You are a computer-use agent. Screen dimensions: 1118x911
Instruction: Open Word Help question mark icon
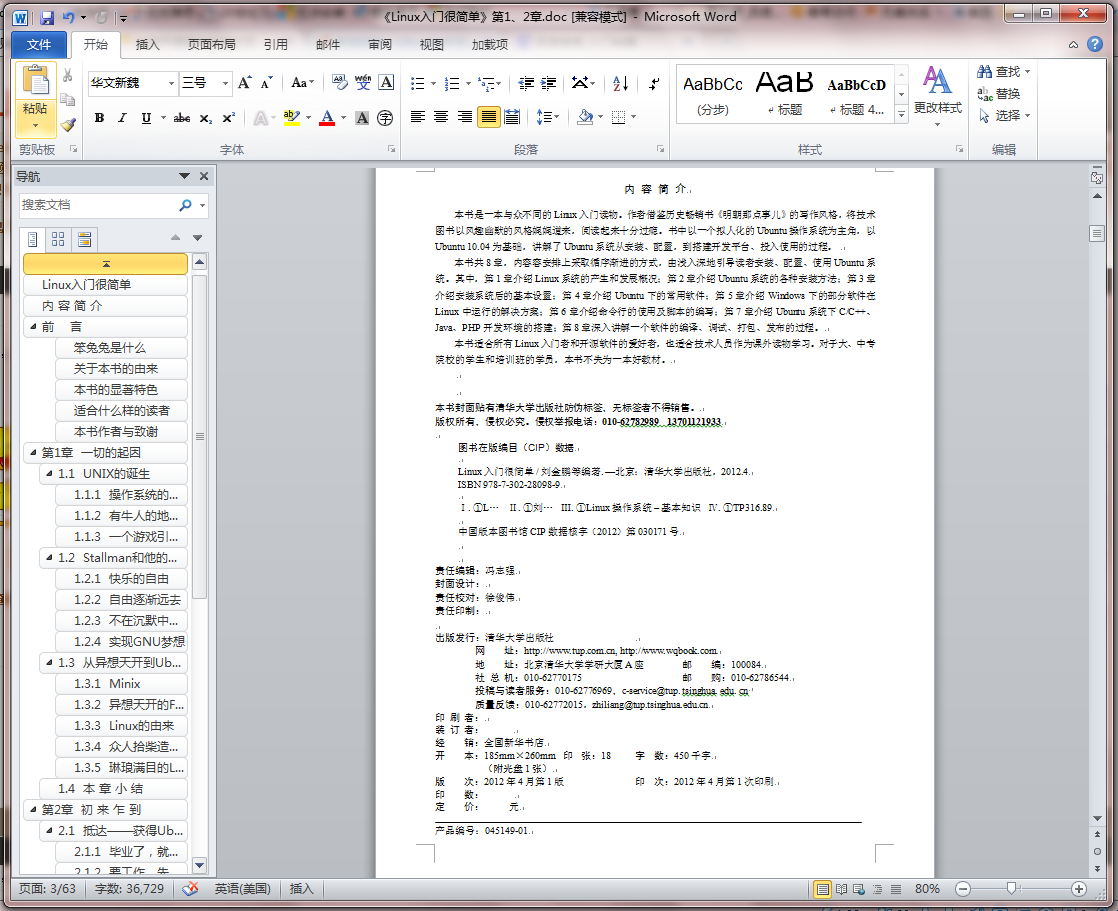[x=1095, y=44]
